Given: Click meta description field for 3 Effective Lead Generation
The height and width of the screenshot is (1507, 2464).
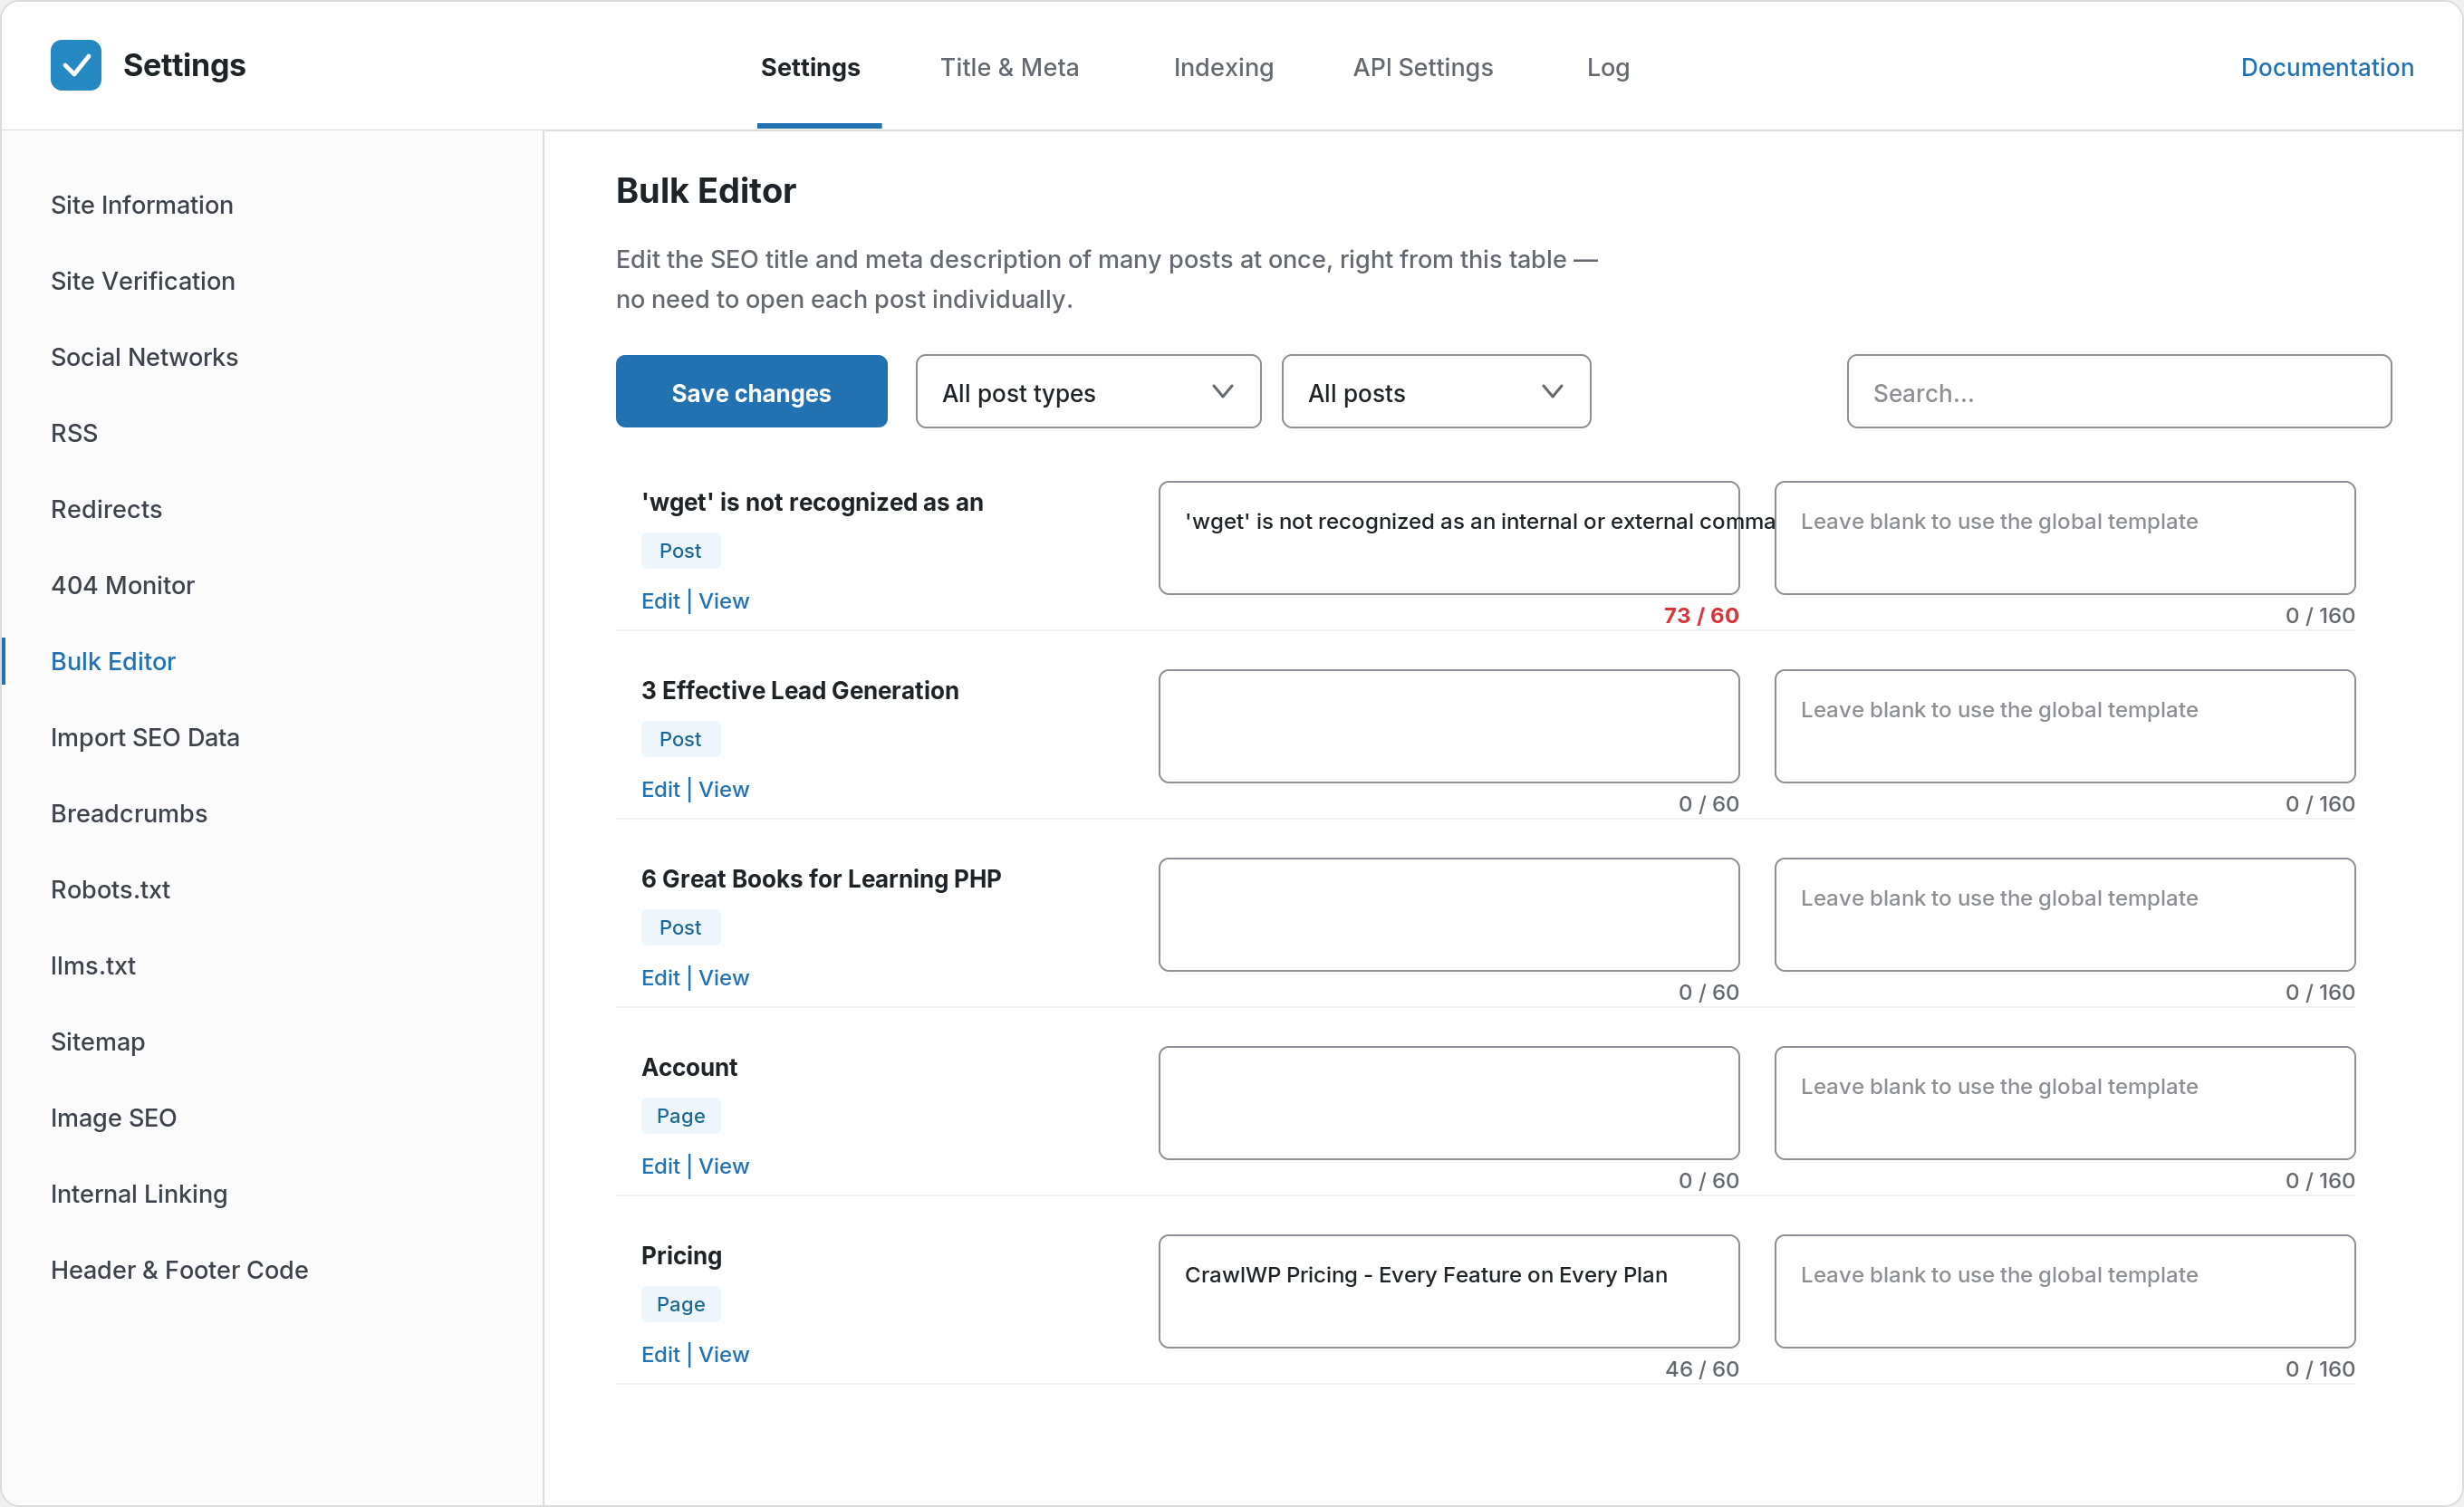Looking at the screenshot, I should pyautogui.click(x=2065, y=726).
